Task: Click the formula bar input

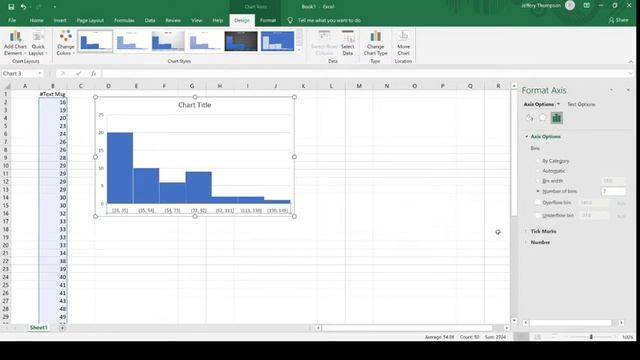Action: click(363, 73)
